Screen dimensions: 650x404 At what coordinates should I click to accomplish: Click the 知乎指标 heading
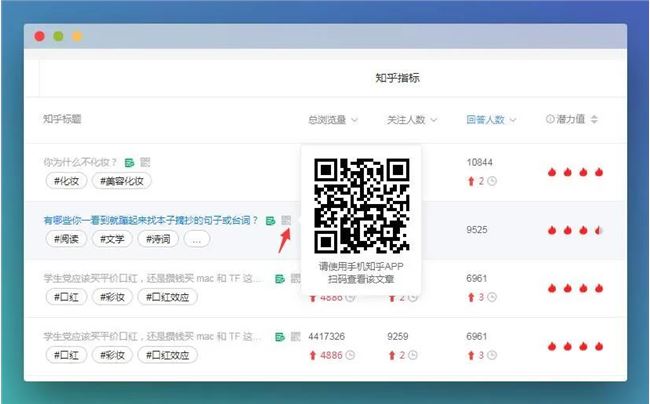pos(398,78)
